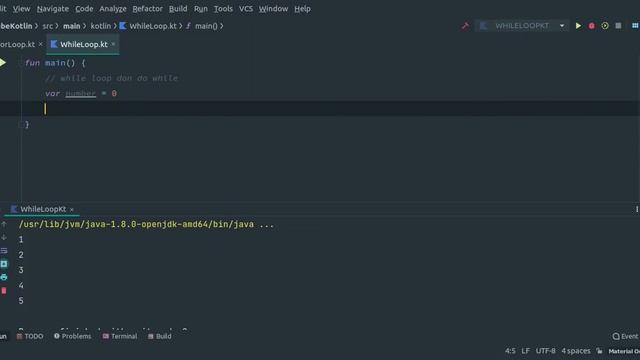Clear console output with the trash icon
This screenshot has width=640, height=360.
pyautogui.click(x=4, y=291)
